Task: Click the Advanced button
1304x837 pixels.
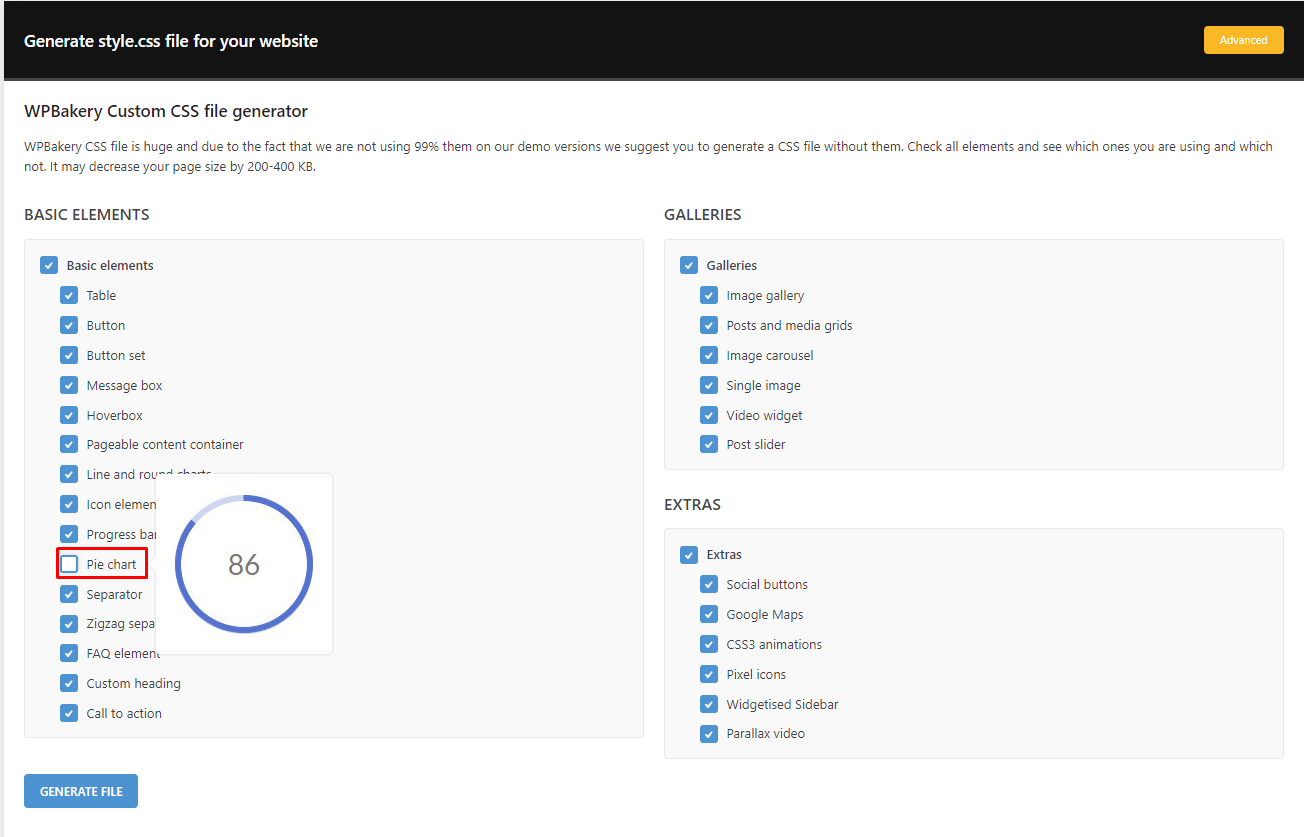Action: (1243, 40)
